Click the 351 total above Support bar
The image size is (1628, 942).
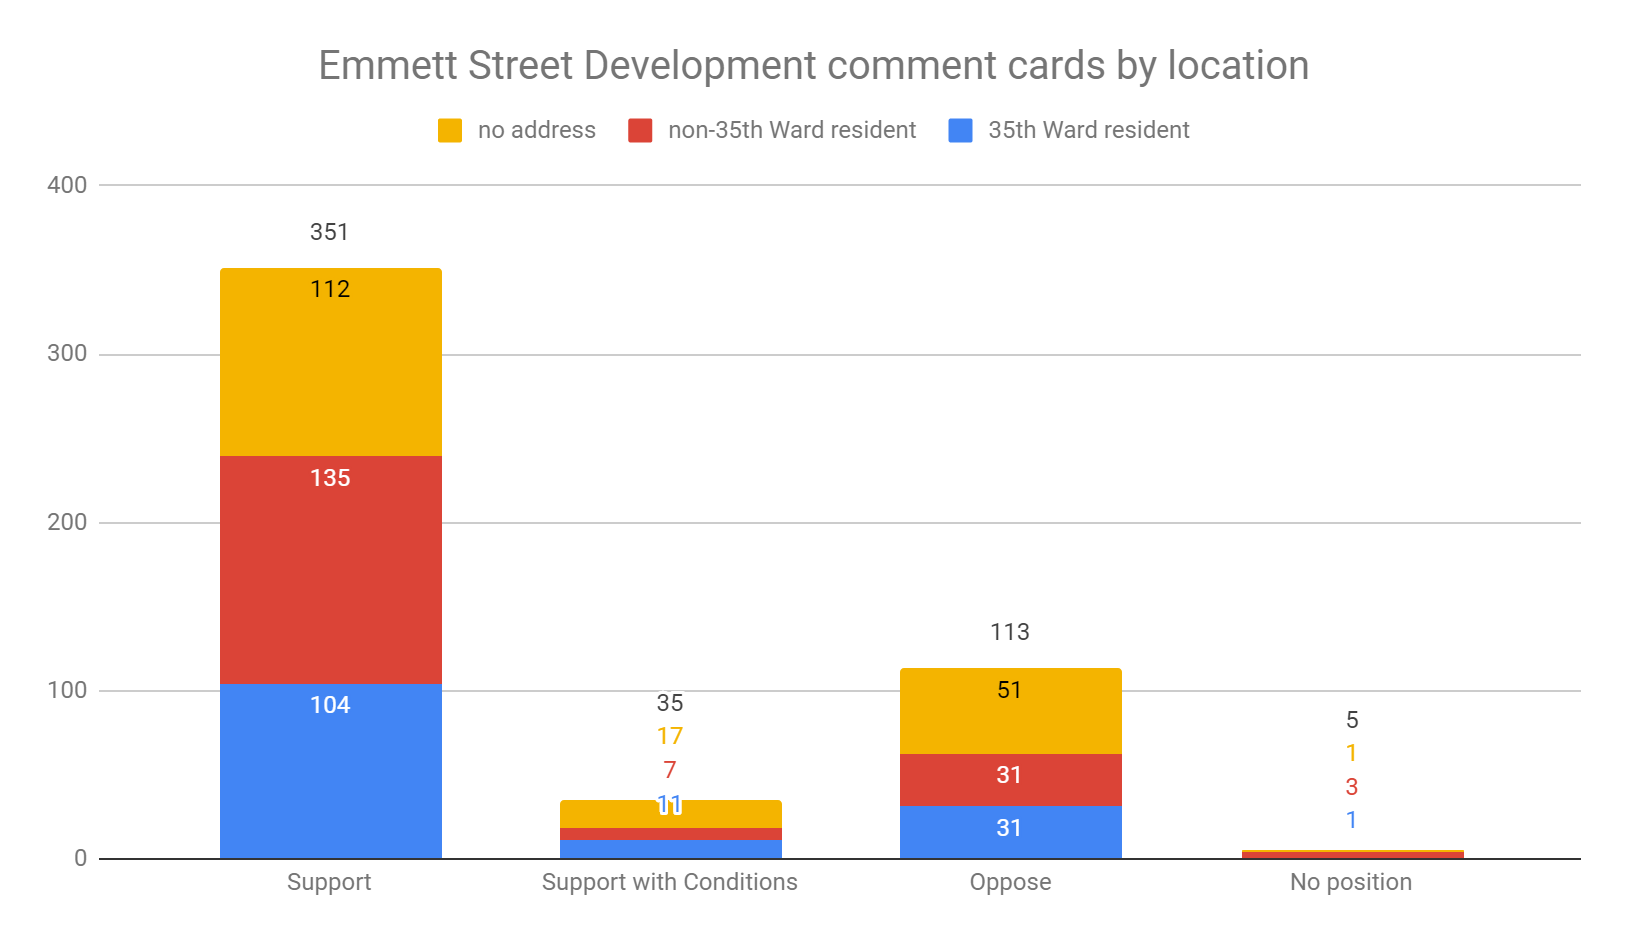329,232
